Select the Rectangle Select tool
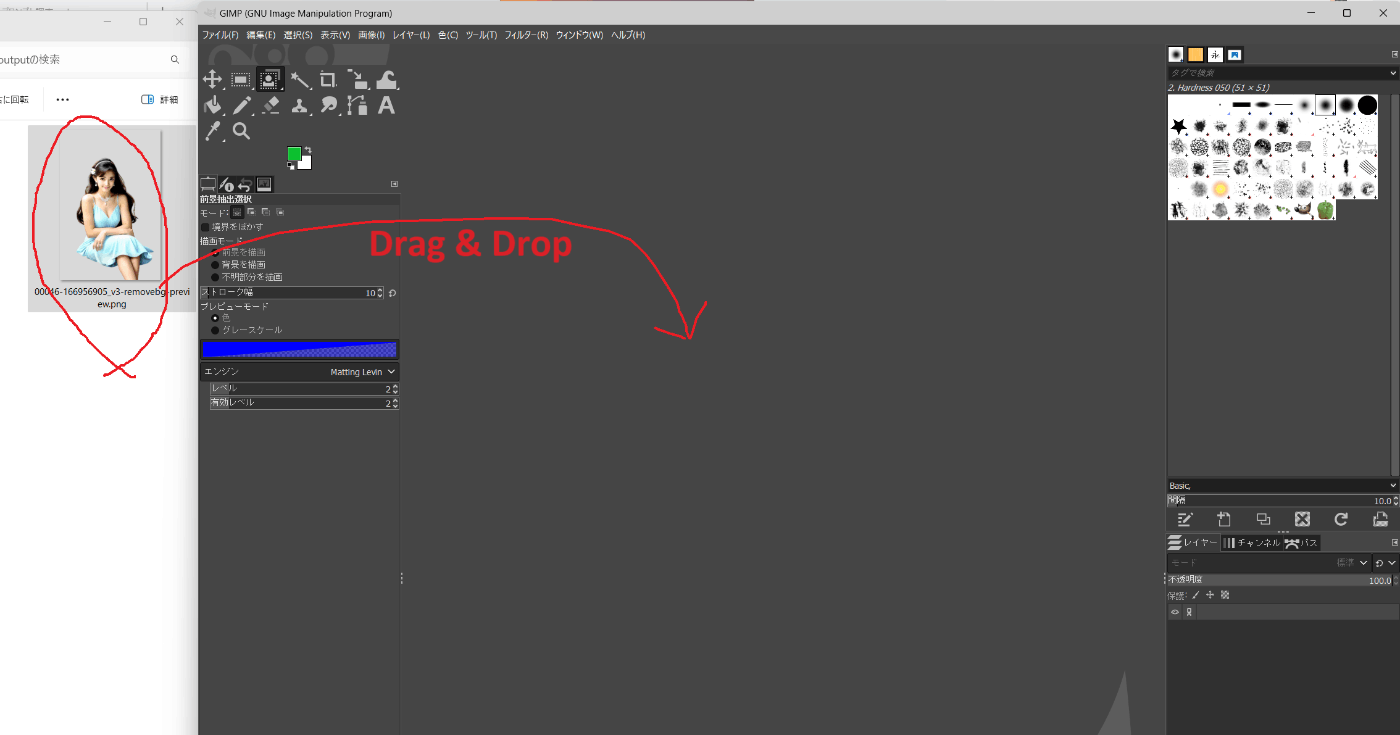The height and width of the screenshot is (735, 1400). click(241, 80)
